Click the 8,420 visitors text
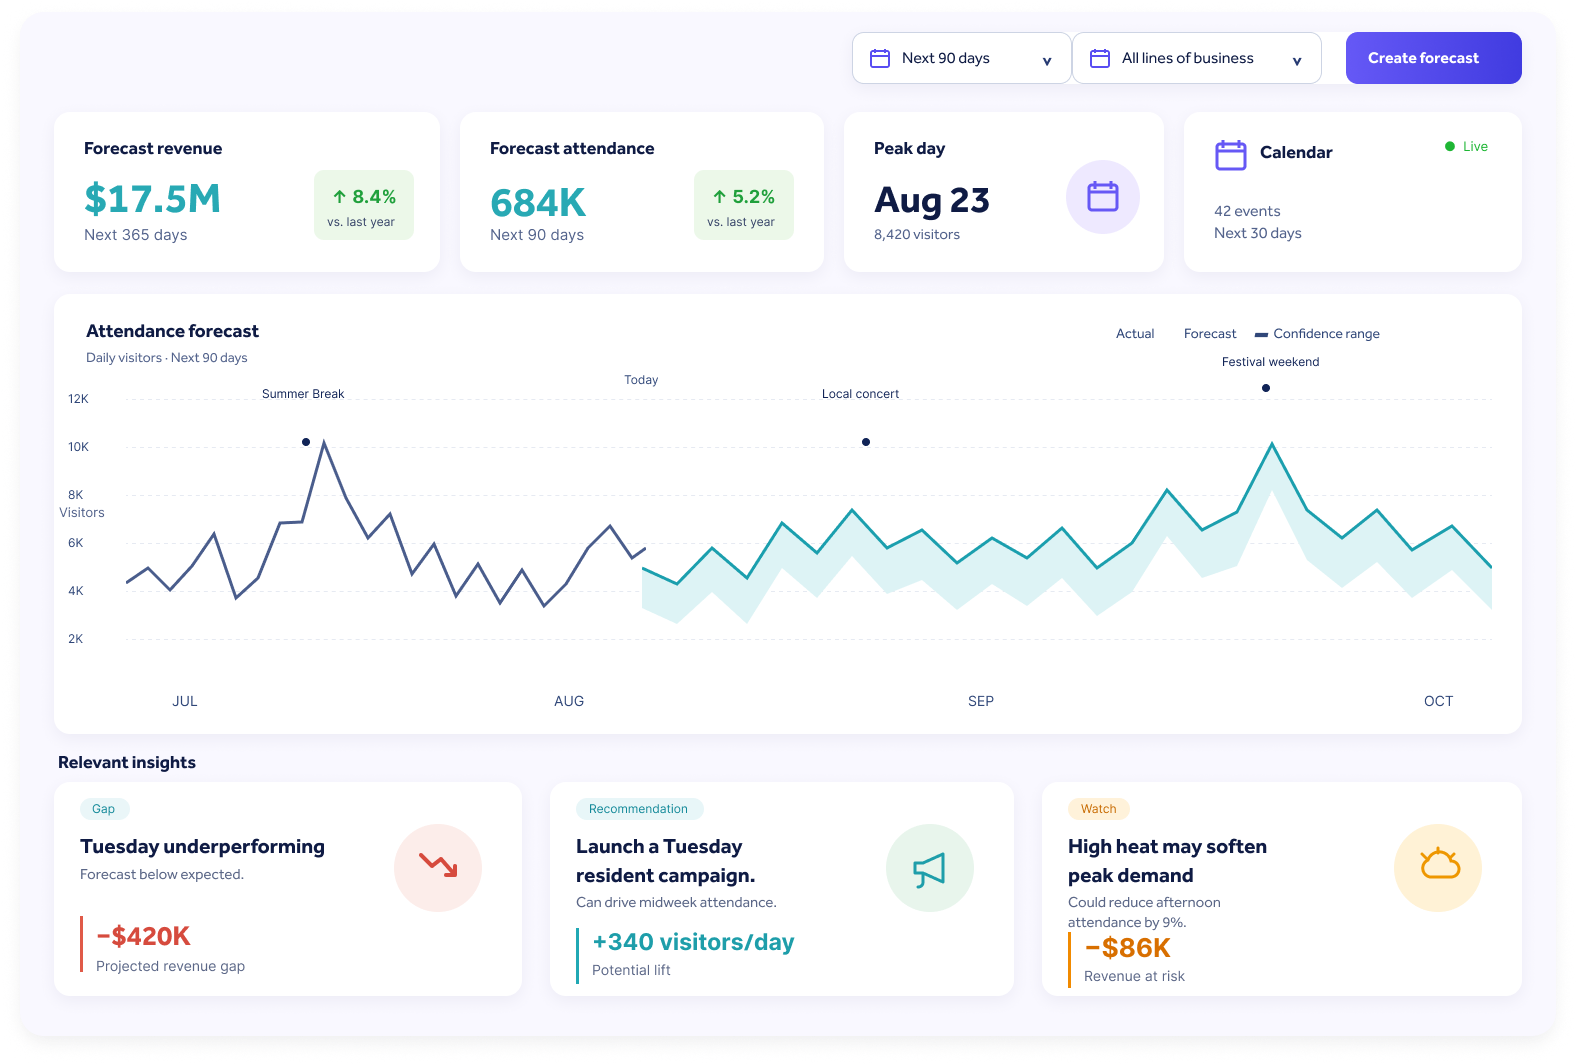1576x1064 pixels. pos(917,235)
